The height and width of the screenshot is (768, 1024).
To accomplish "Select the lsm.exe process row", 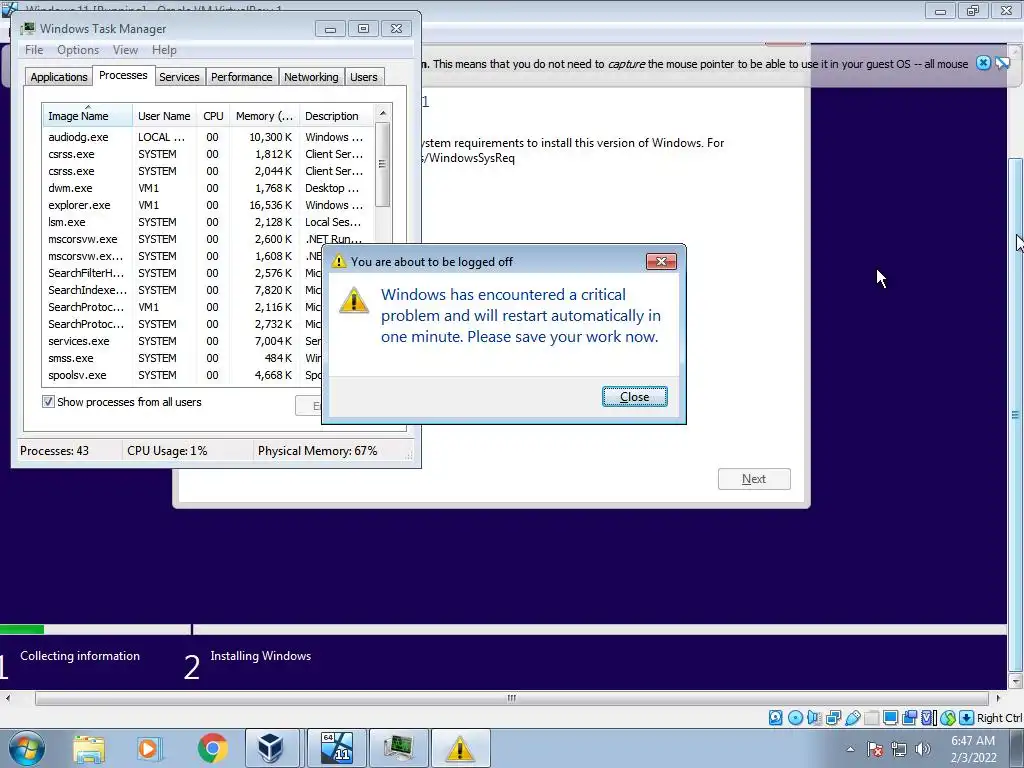I will click(208, 222).
